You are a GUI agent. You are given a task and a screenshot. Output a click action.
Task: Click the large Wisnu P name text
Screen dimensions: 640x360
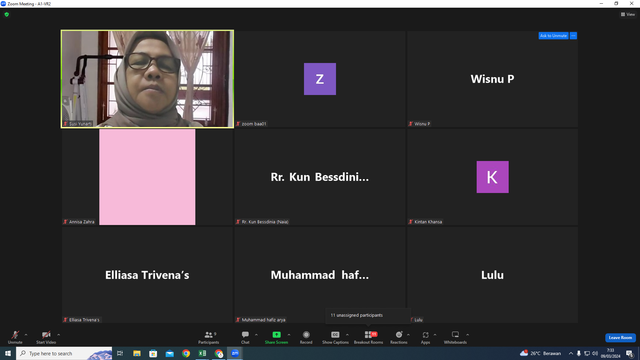pos(492,79)
